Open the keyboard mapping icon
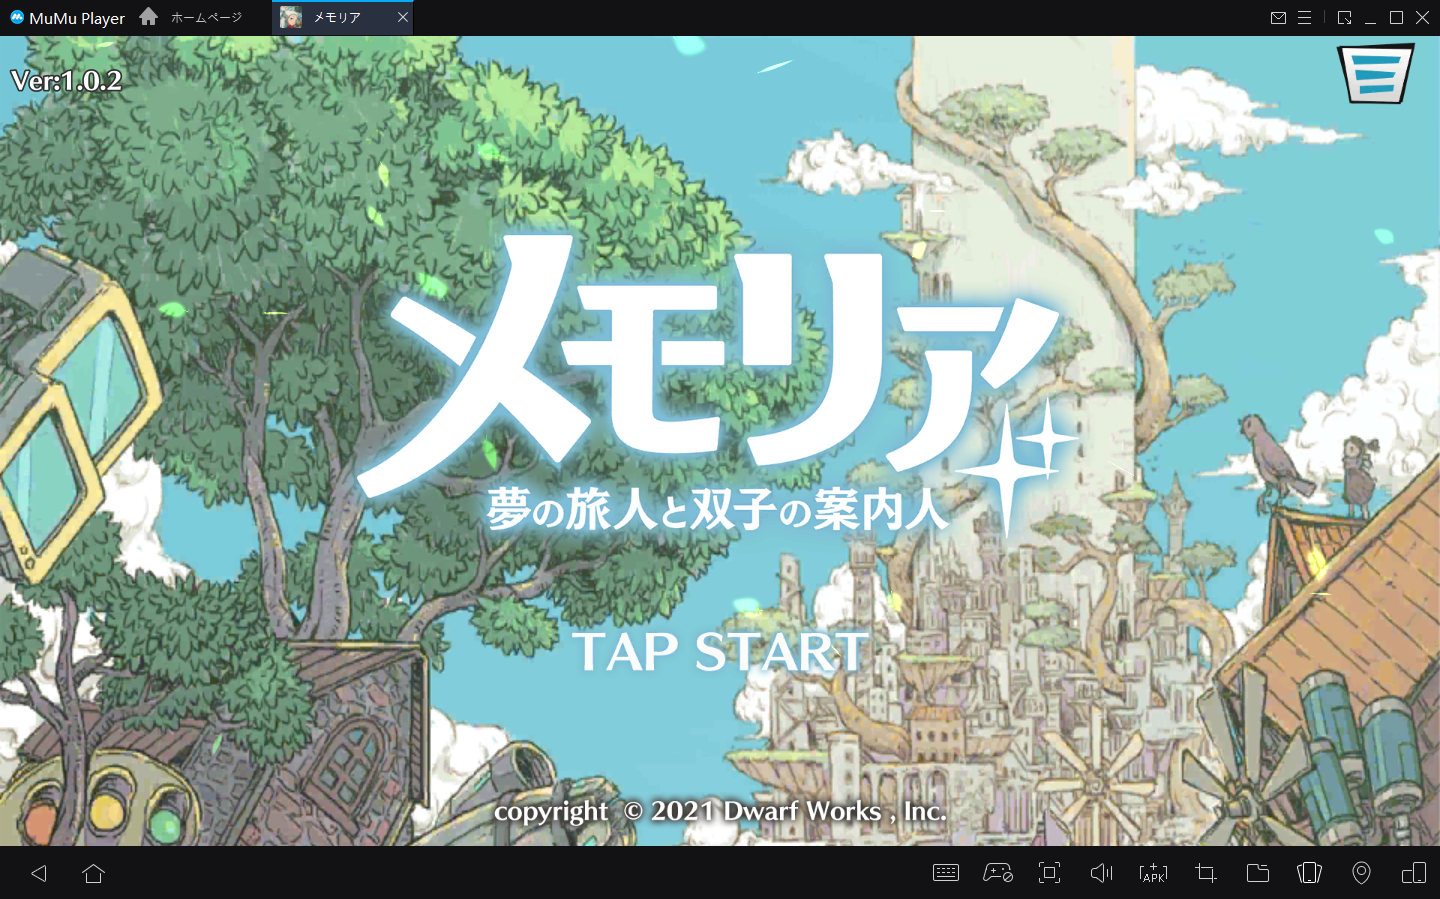Screen dimensions: 1440x899 (946, 873)
